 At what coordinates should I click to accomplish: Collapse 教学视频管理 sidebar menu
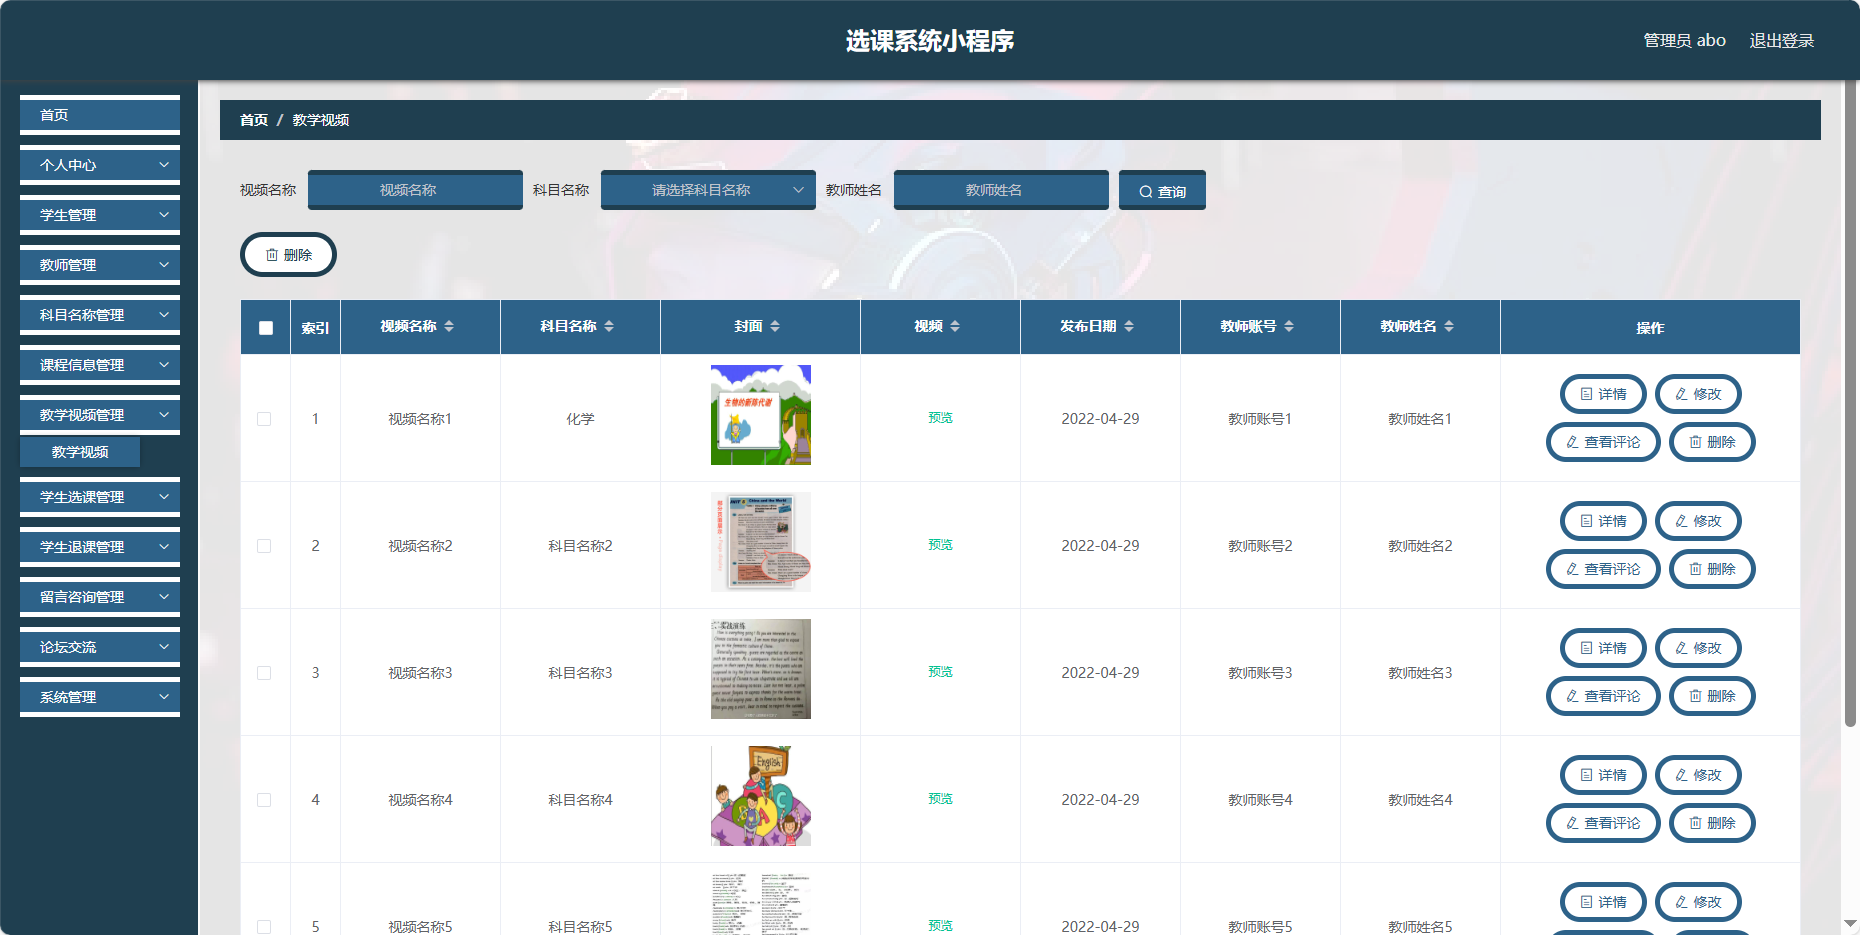tap(100, 415)
